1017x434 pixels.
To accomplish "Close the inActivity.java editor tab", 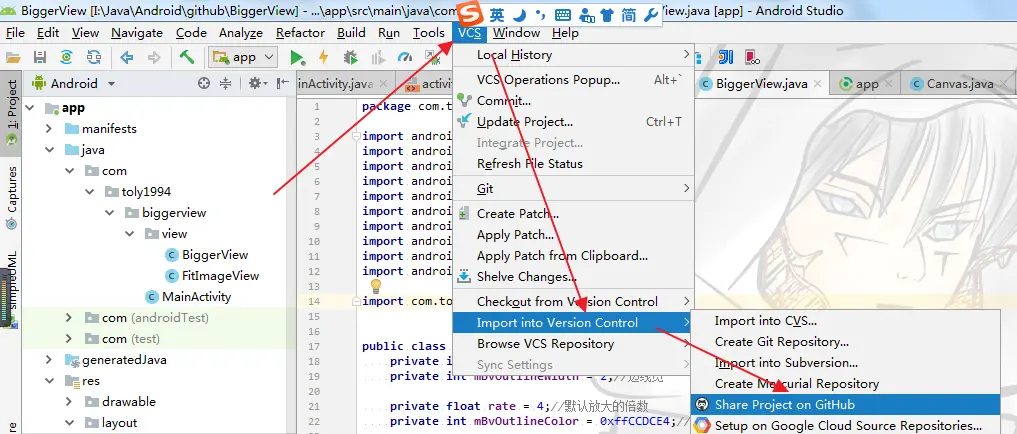I will click(383, 84).
